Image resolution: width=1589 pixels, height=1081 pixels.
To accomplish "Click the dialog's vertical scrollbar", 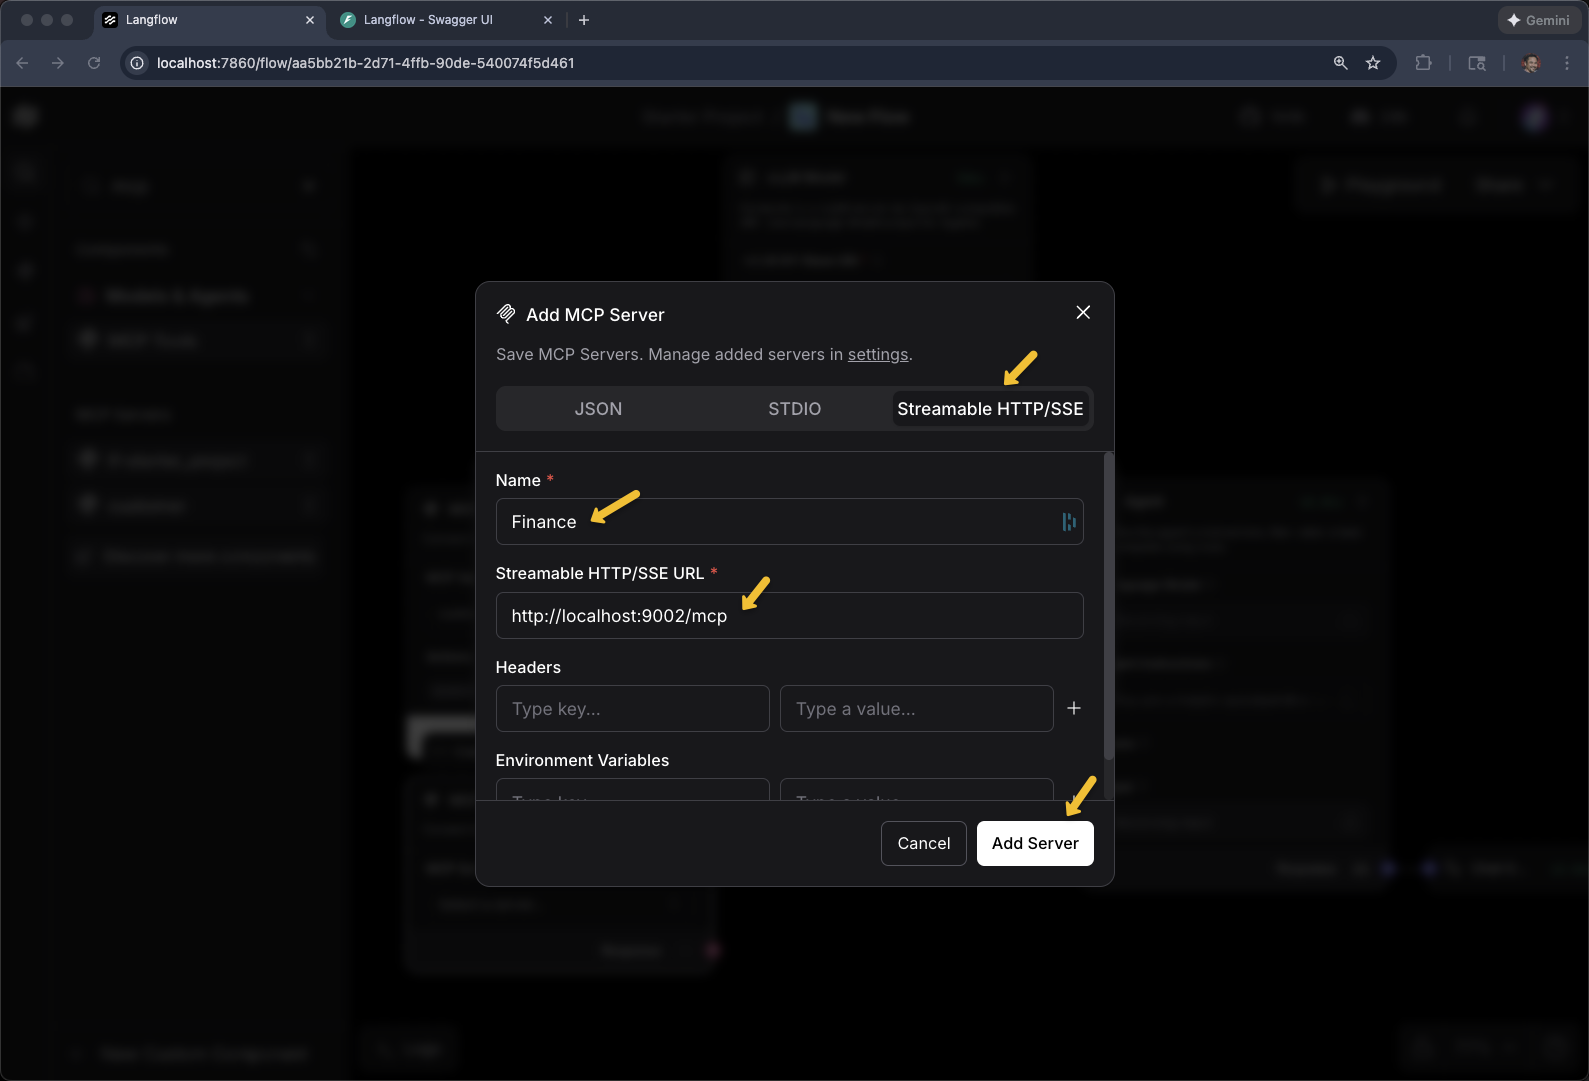I will tap(1108, 606).
